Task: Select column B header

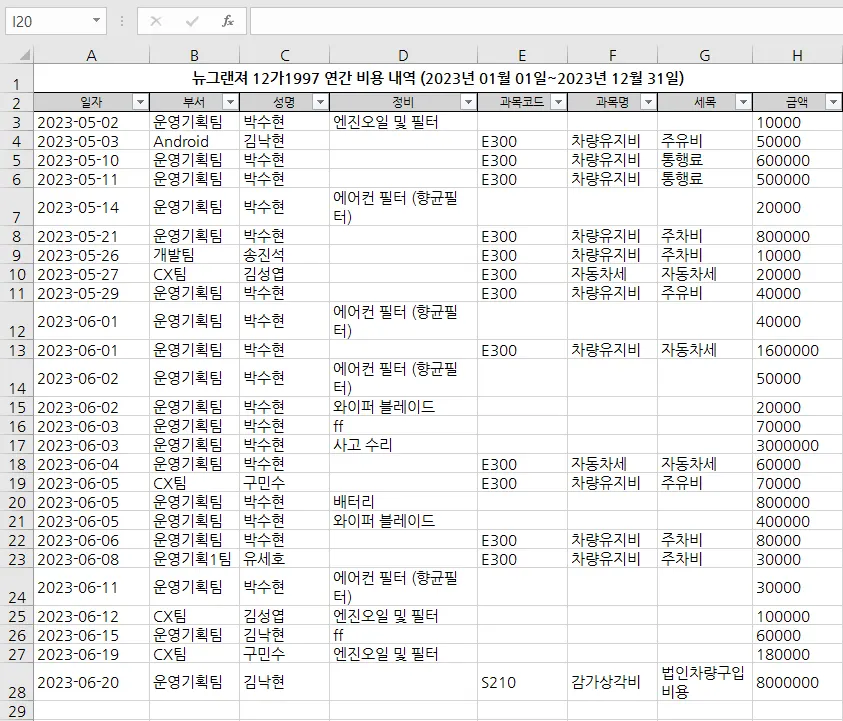Action: tap(194, 55)
